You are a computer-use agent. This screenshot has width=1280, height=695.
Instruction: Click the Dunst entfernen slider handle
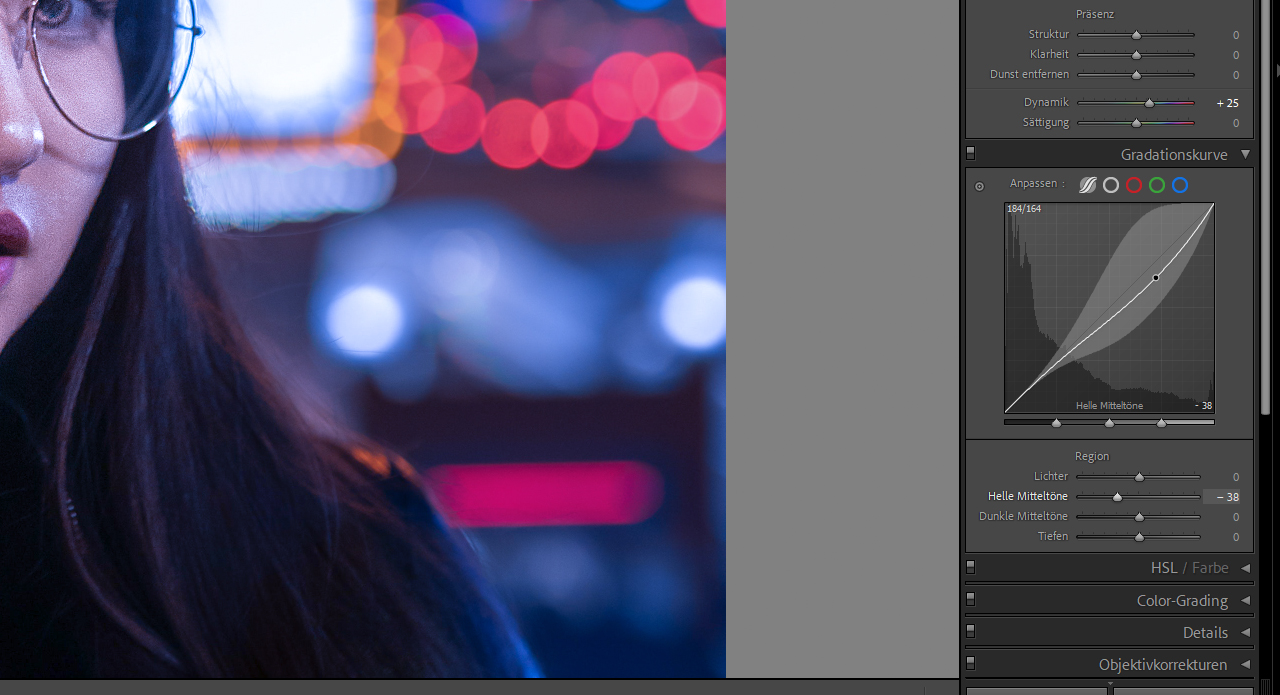1136,75
